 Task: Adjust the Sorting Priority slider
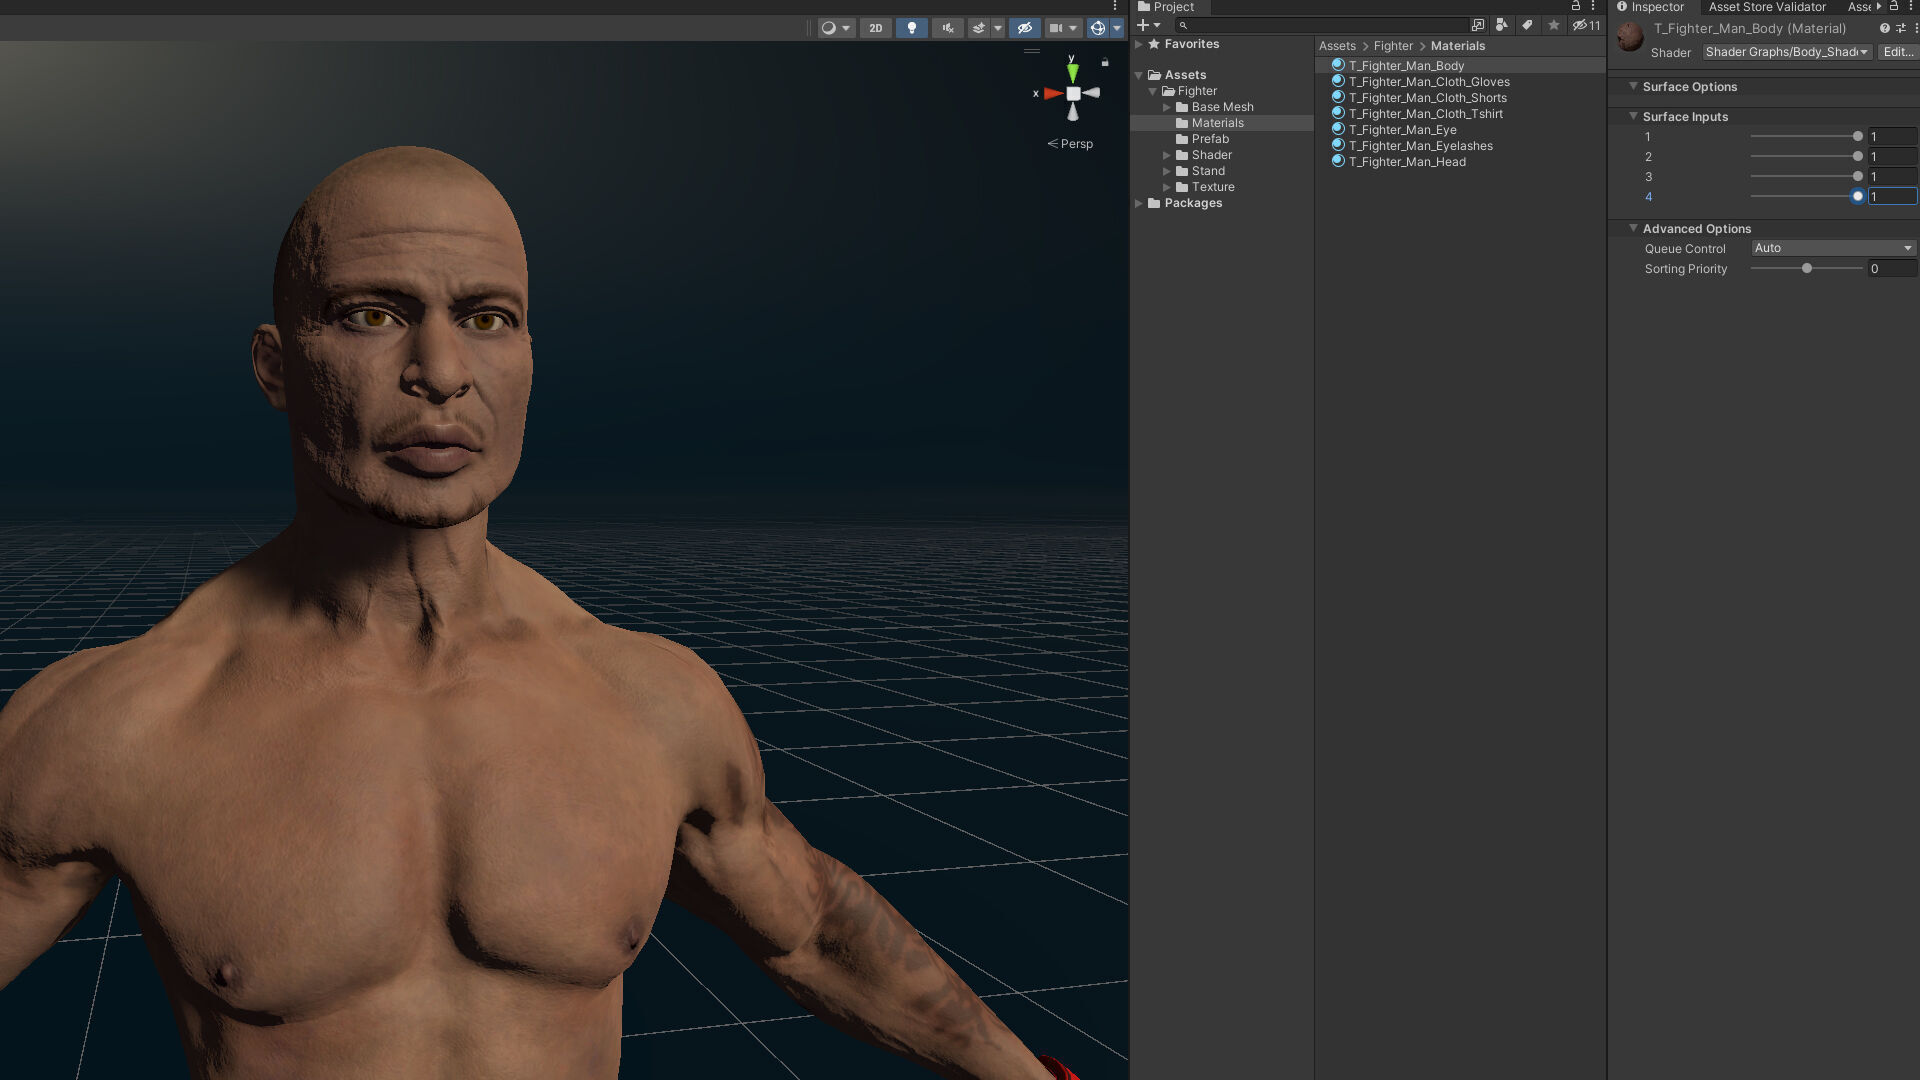1806,268
